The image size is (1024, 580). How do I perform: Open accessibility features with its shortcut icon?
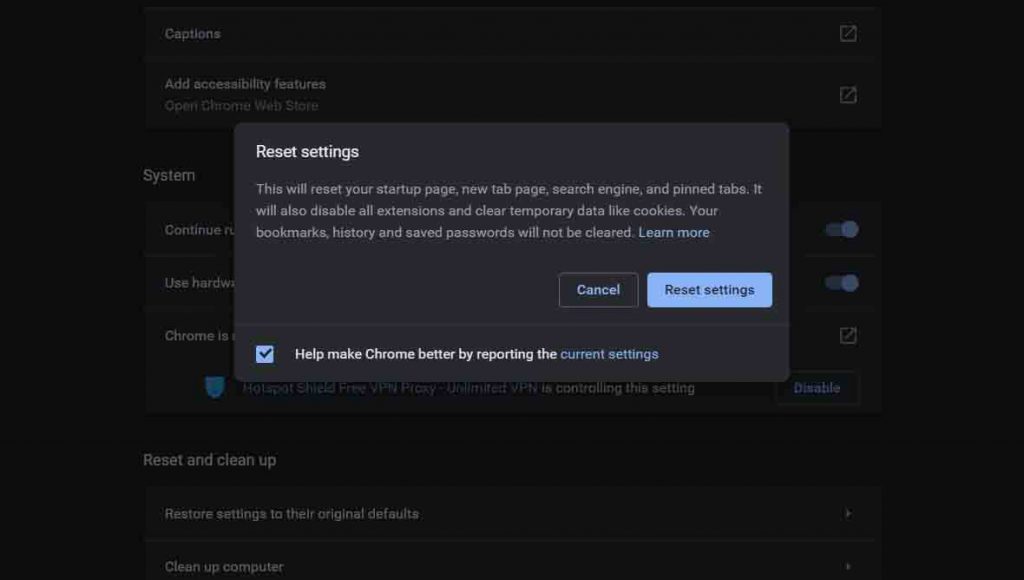coord(847,94)
